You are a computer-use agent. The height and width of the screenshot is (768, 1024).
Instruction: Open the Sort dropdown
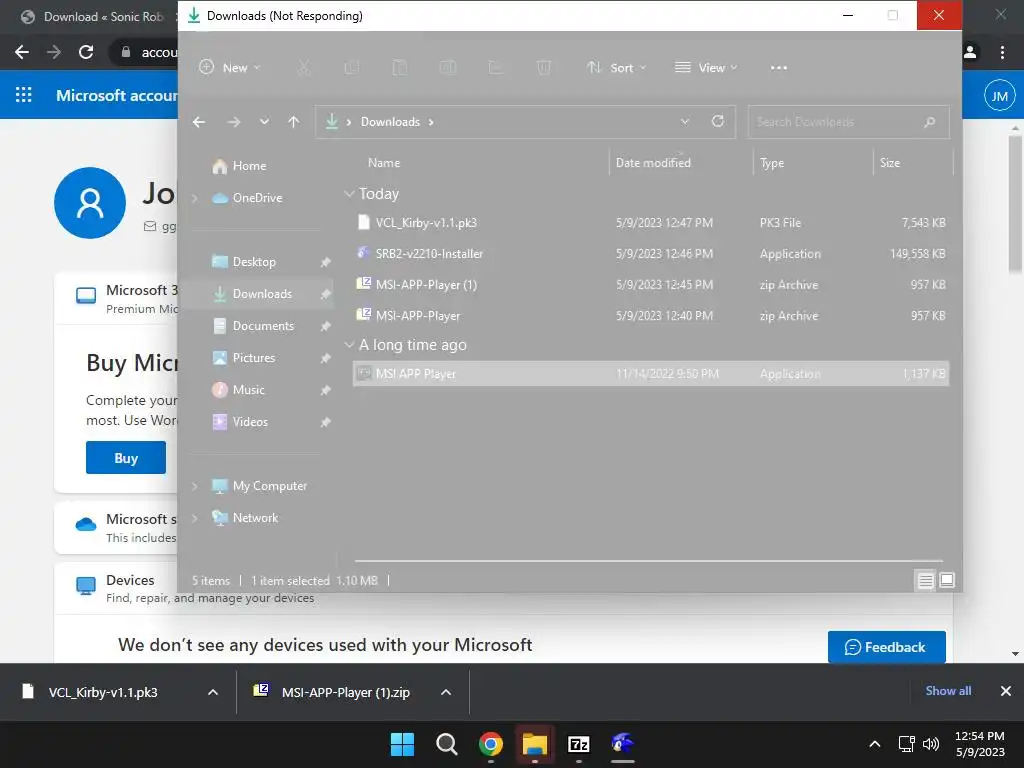[x=616, y=67]
